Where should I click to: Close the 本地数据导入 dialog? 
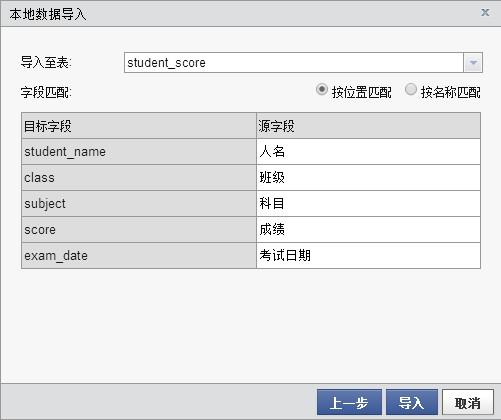click(485, 13)
